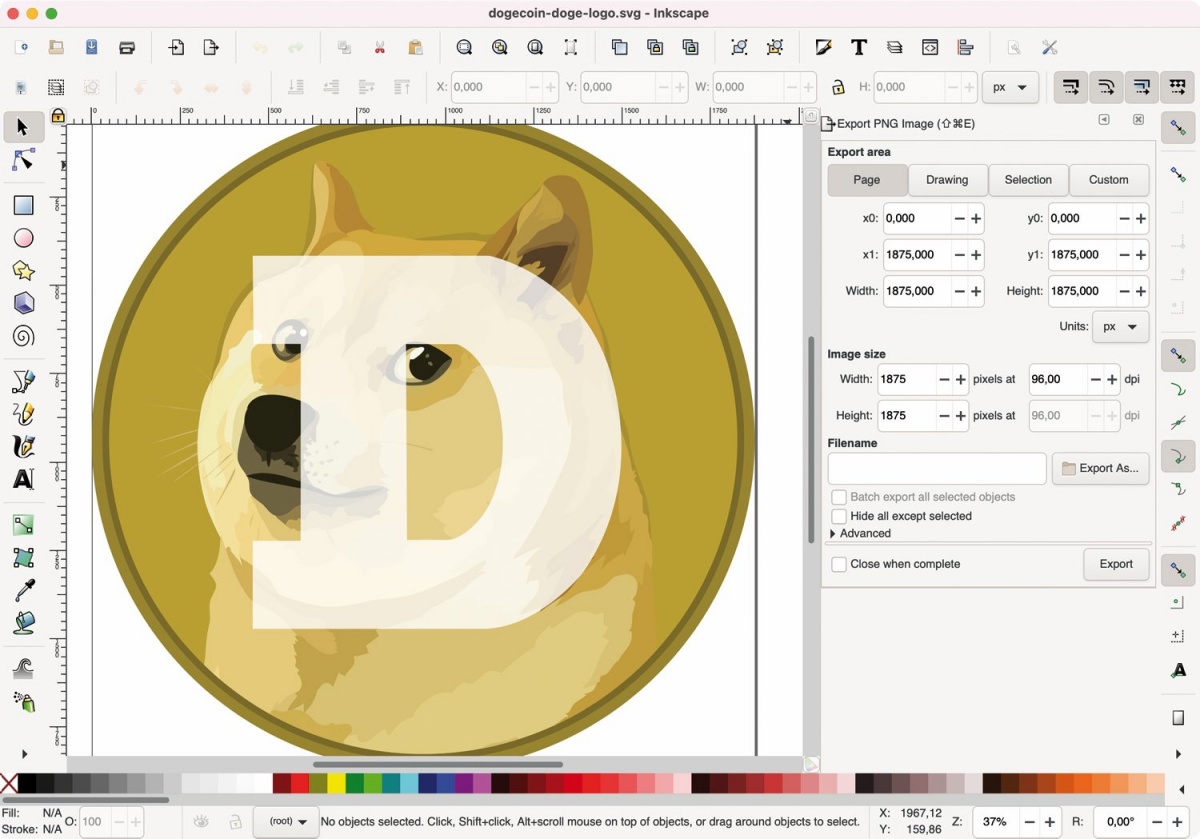Image resolution: width=1200 pixels, height=839 pixels.
Task: Collapse the Export PNG Image panel
Action: tap(1104, 120)
